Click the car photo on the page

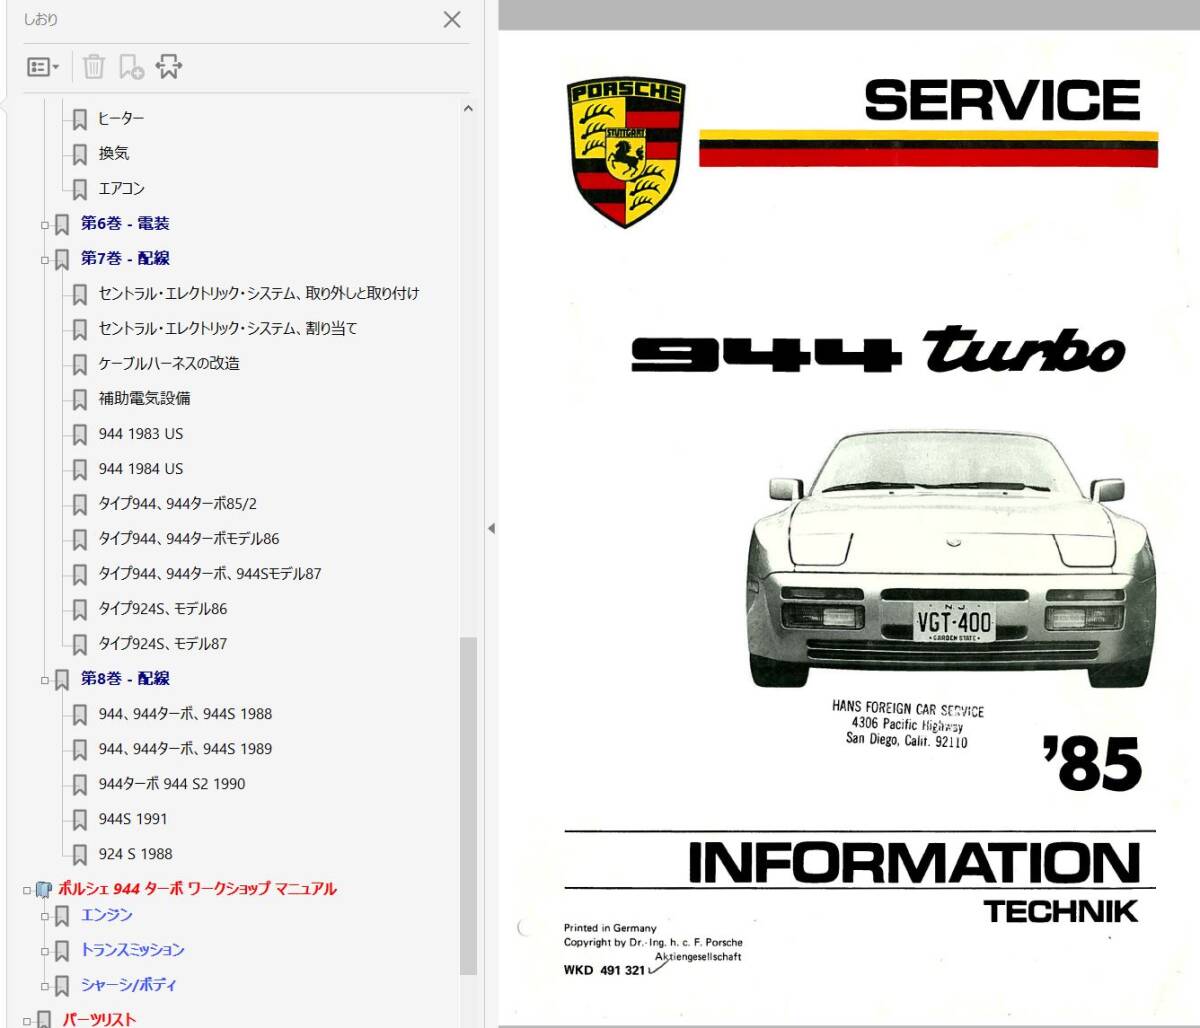tap(951, 558)
